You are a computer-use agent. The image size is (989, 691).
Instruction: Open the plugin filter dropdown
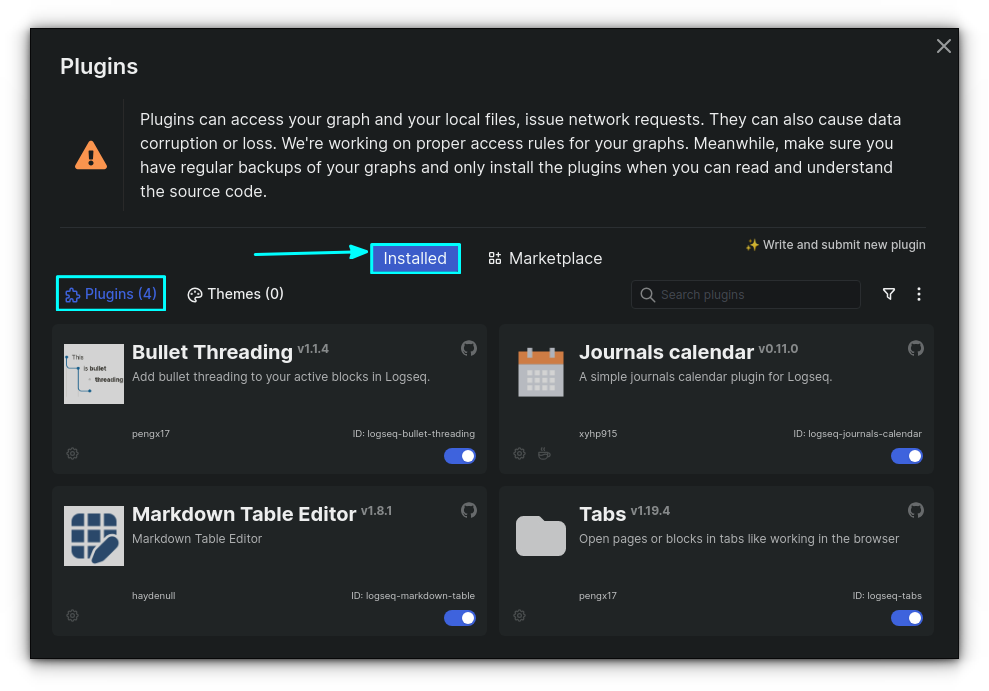889,294
